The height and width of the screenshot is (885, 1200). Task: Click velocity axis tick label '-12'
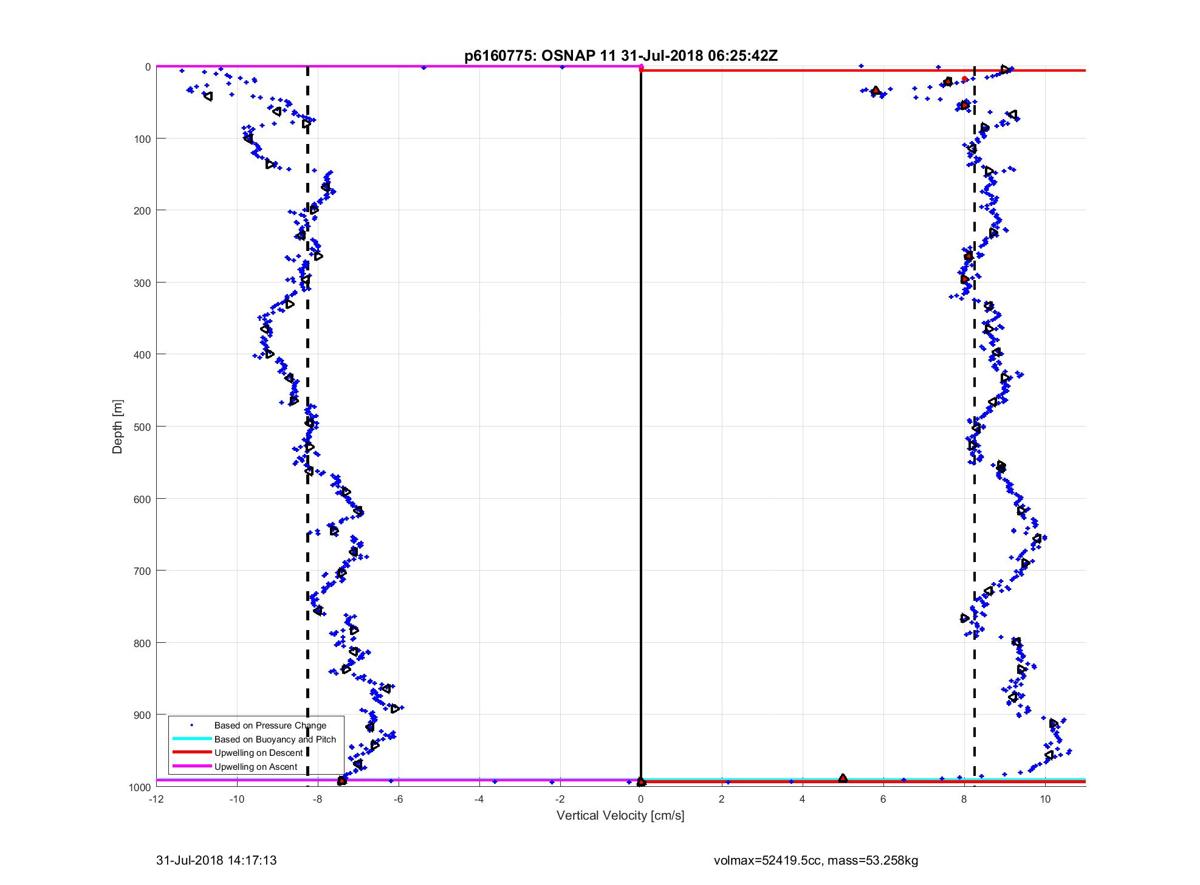pos(156,799)
